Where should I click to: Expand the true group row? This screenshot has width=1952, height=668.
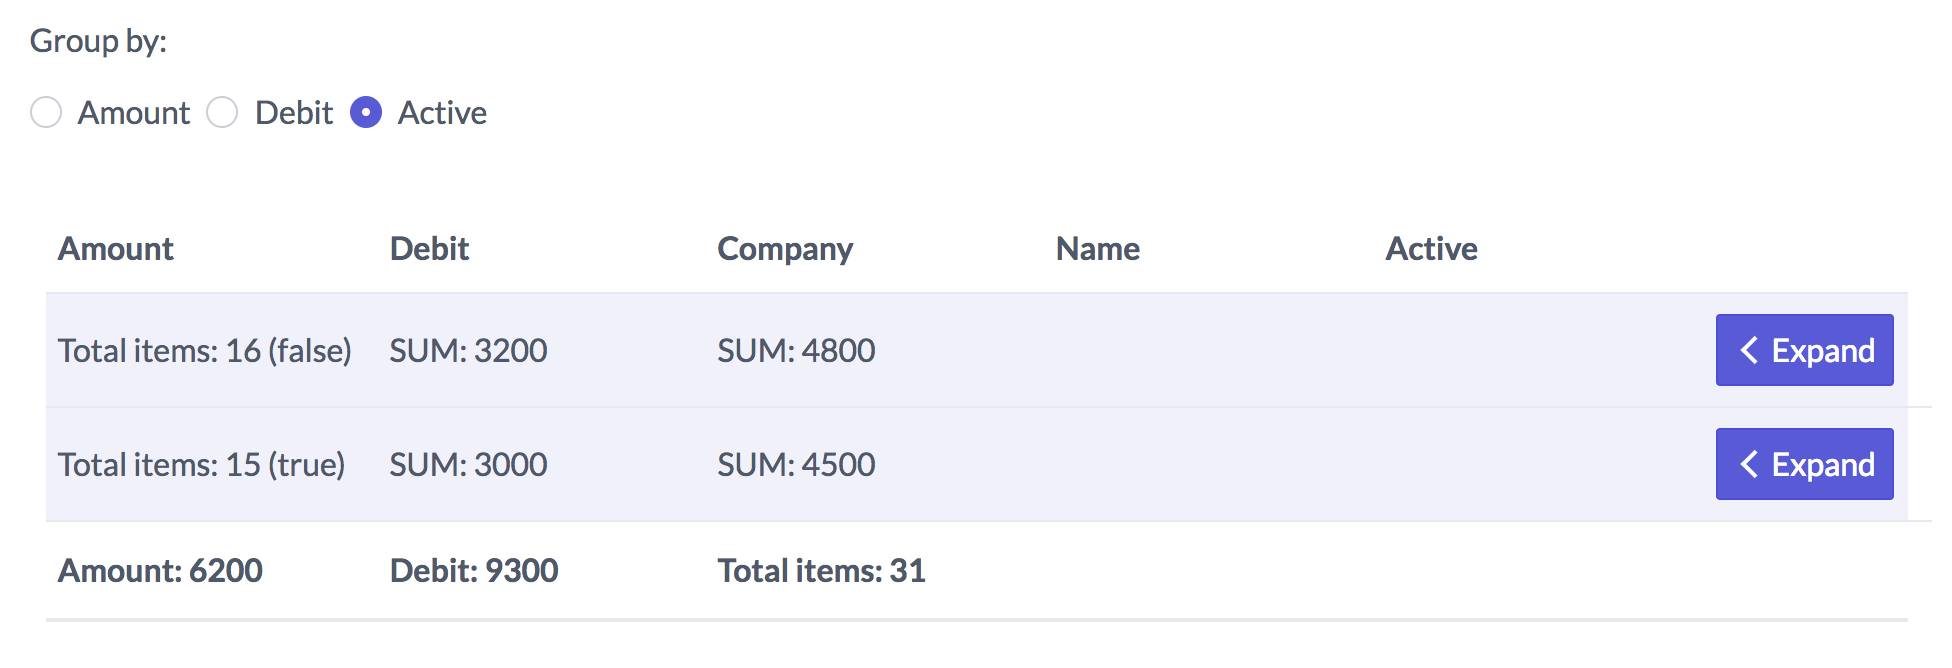pos(1804,464)
